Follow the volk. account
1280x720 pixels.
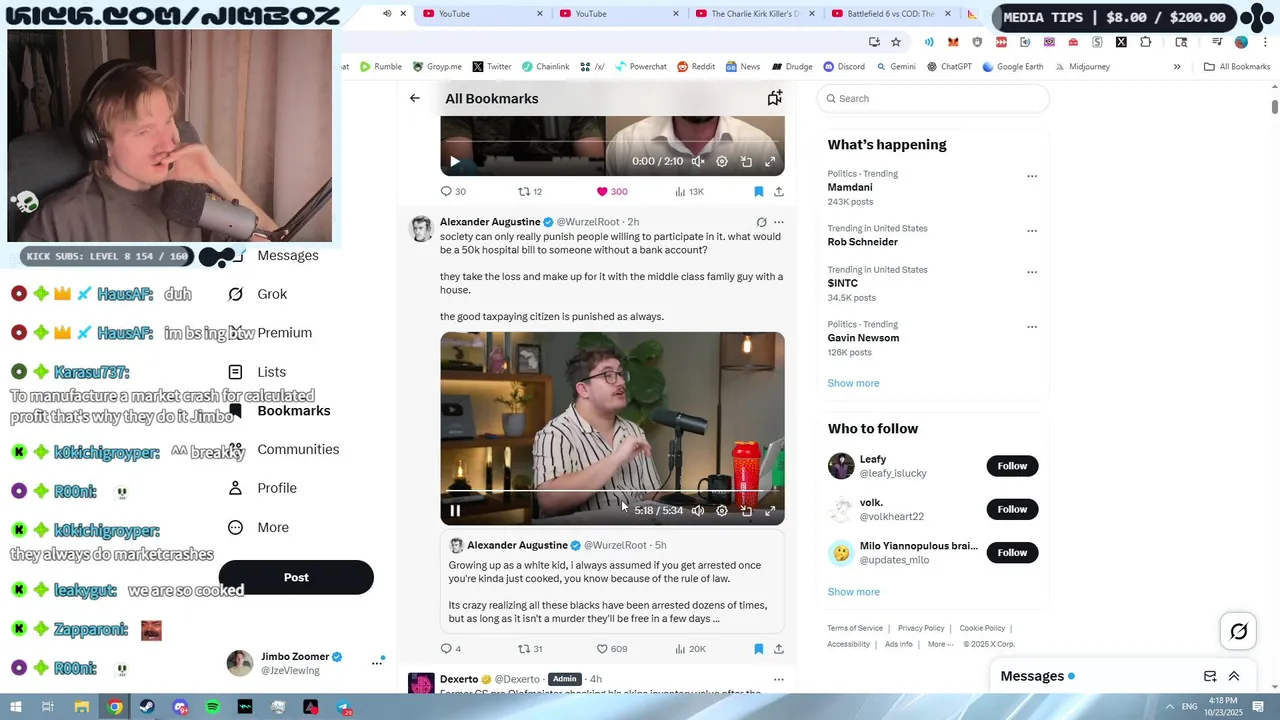pyautogui.click(x=1012, y=509)
